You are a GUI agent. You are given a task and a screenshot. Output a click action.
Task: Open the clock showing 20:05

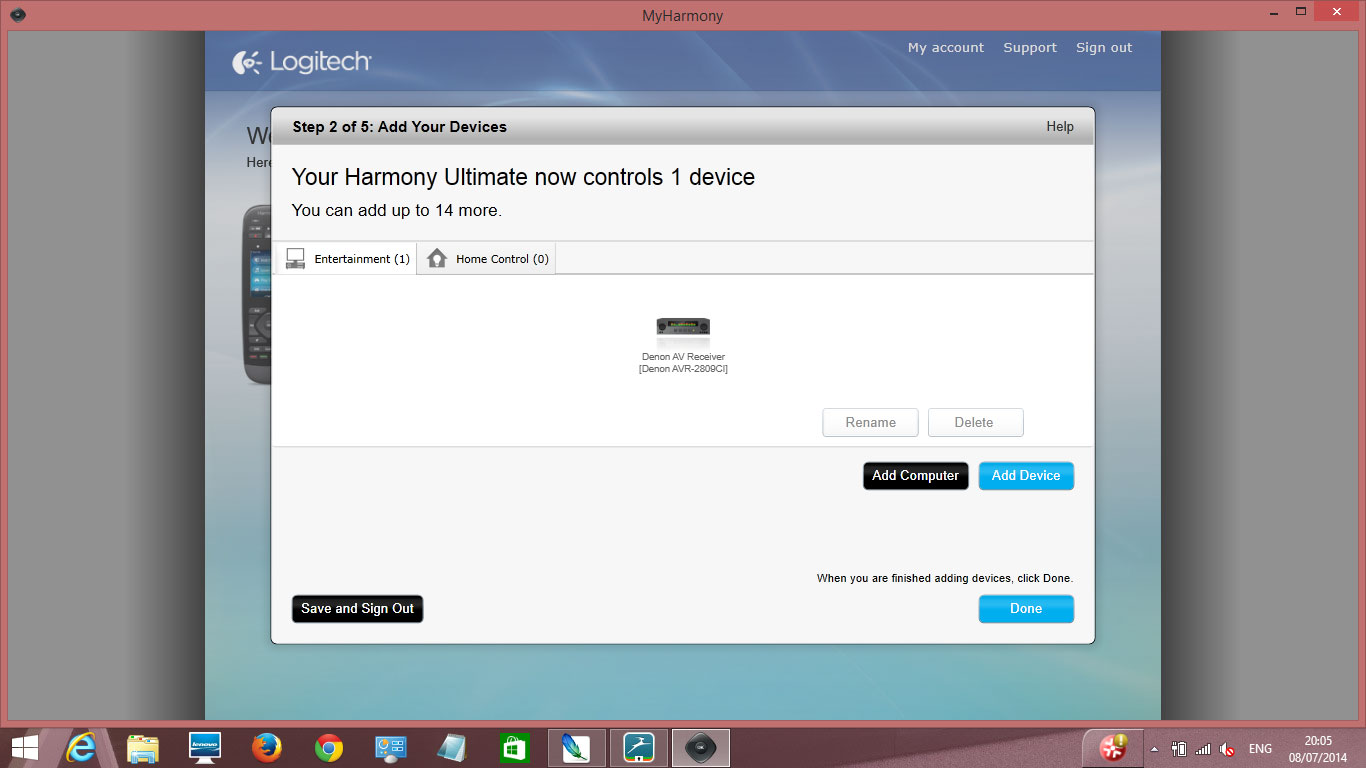[1318, 749]
